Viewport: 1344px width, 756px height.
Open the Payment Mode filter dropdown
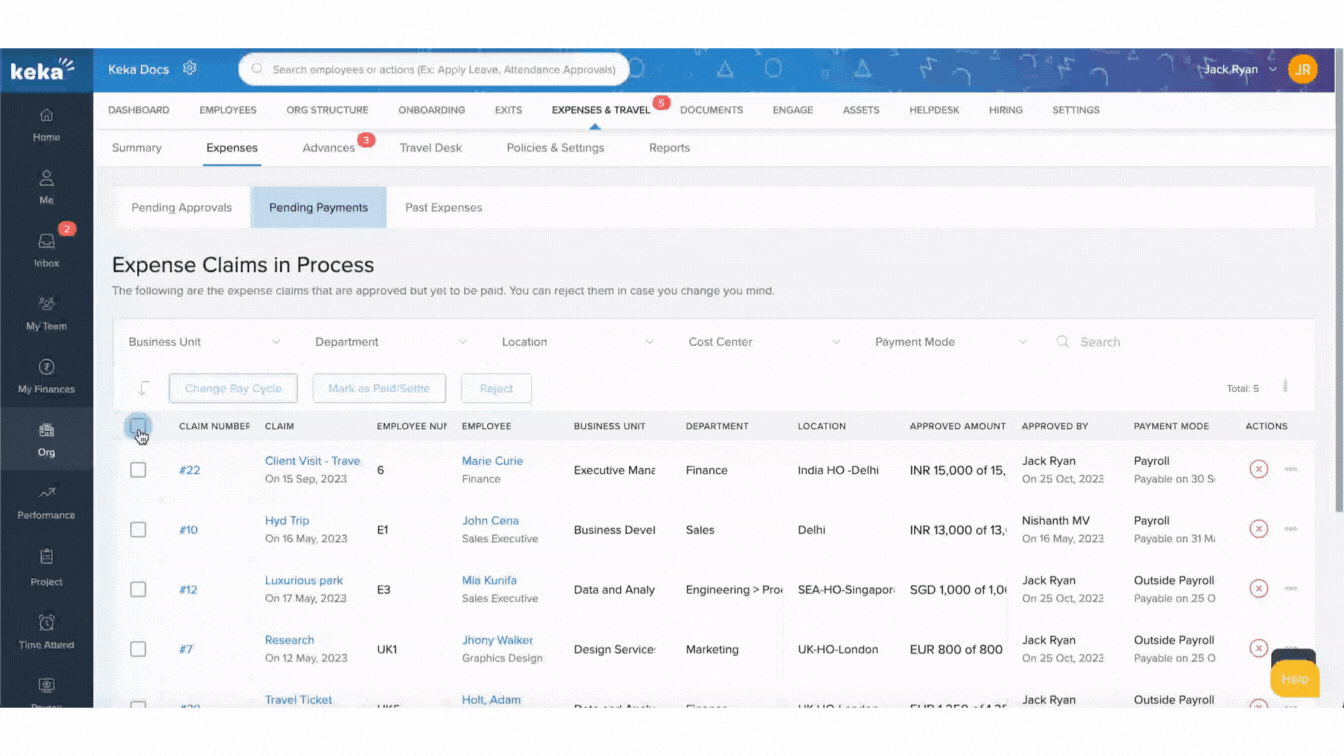click(x=950, y=342)
